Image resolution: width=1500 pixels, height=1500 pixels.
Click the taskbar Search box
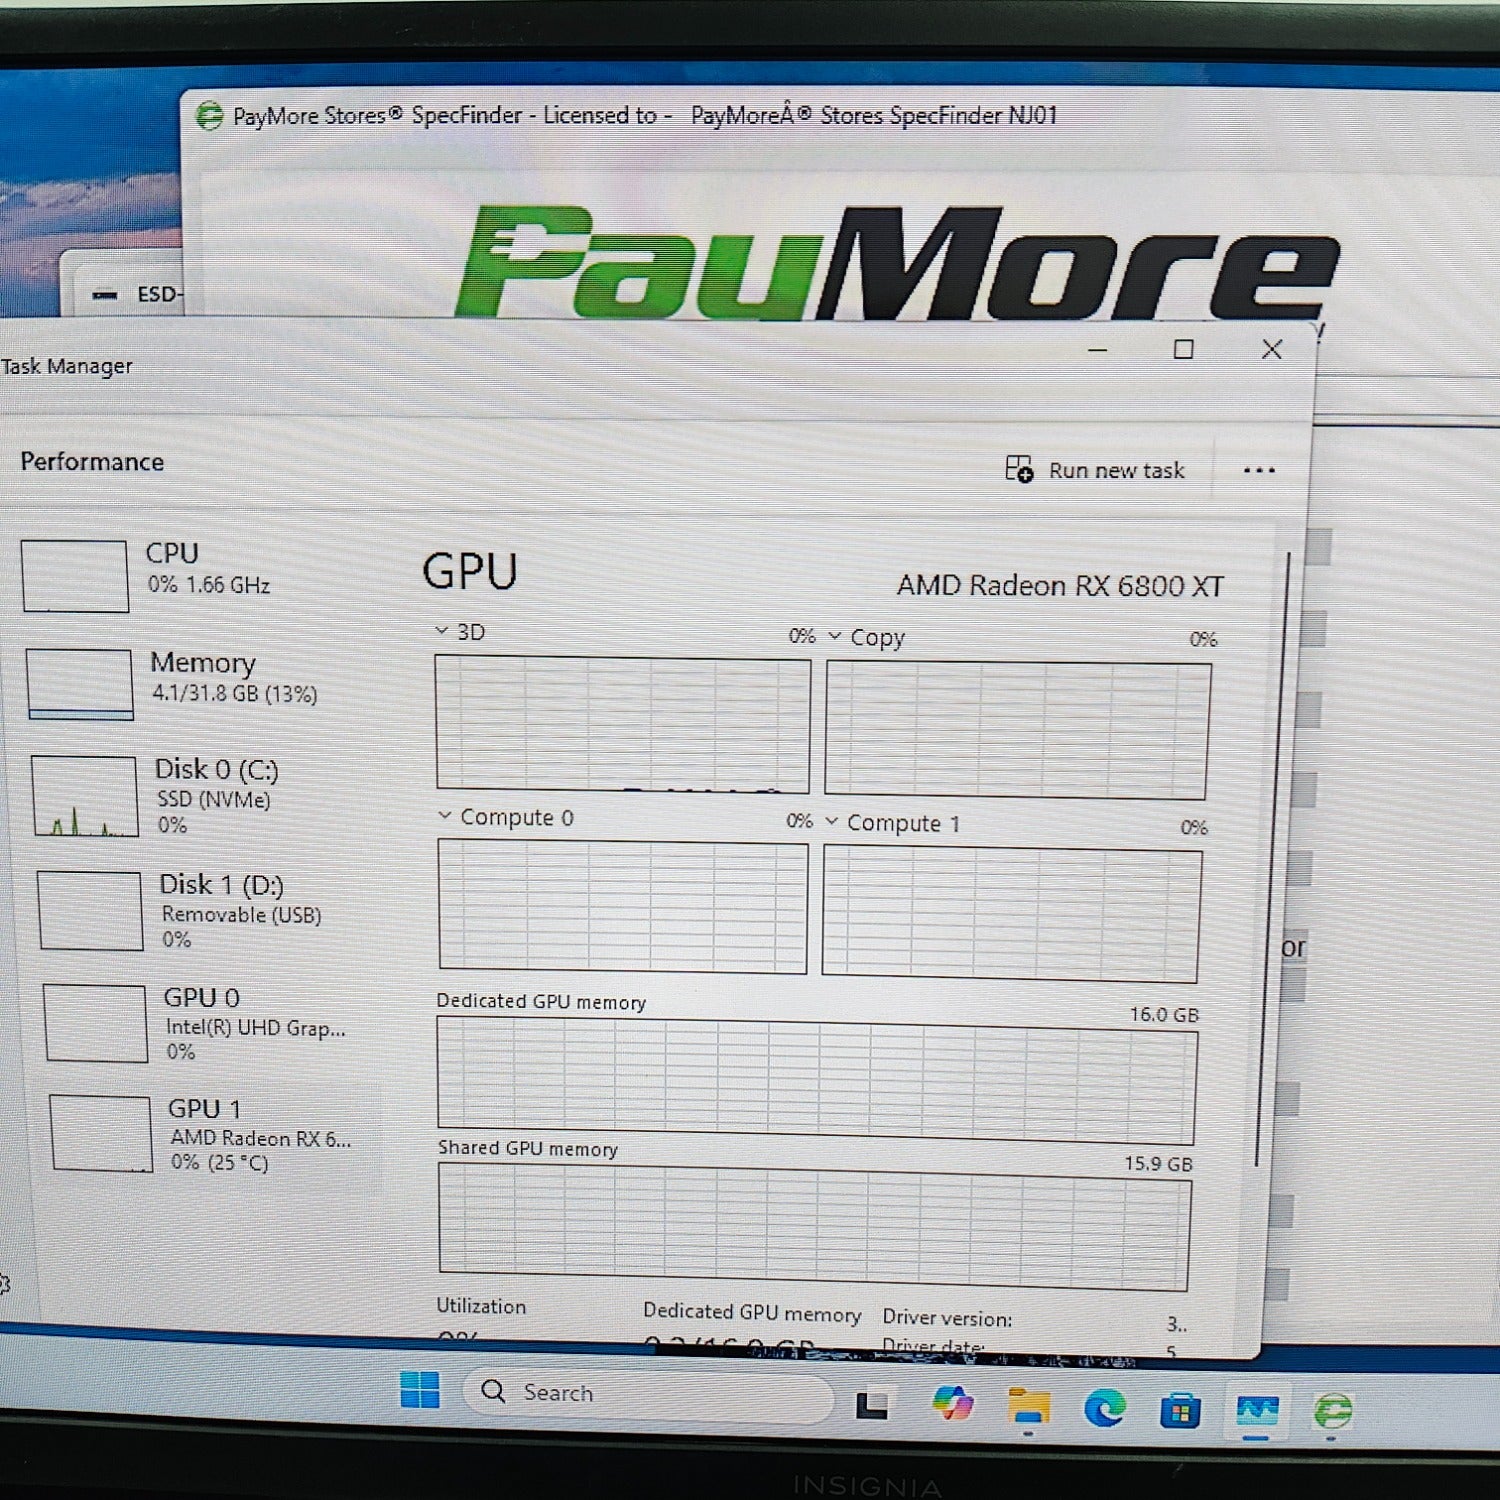point(647,1394)
